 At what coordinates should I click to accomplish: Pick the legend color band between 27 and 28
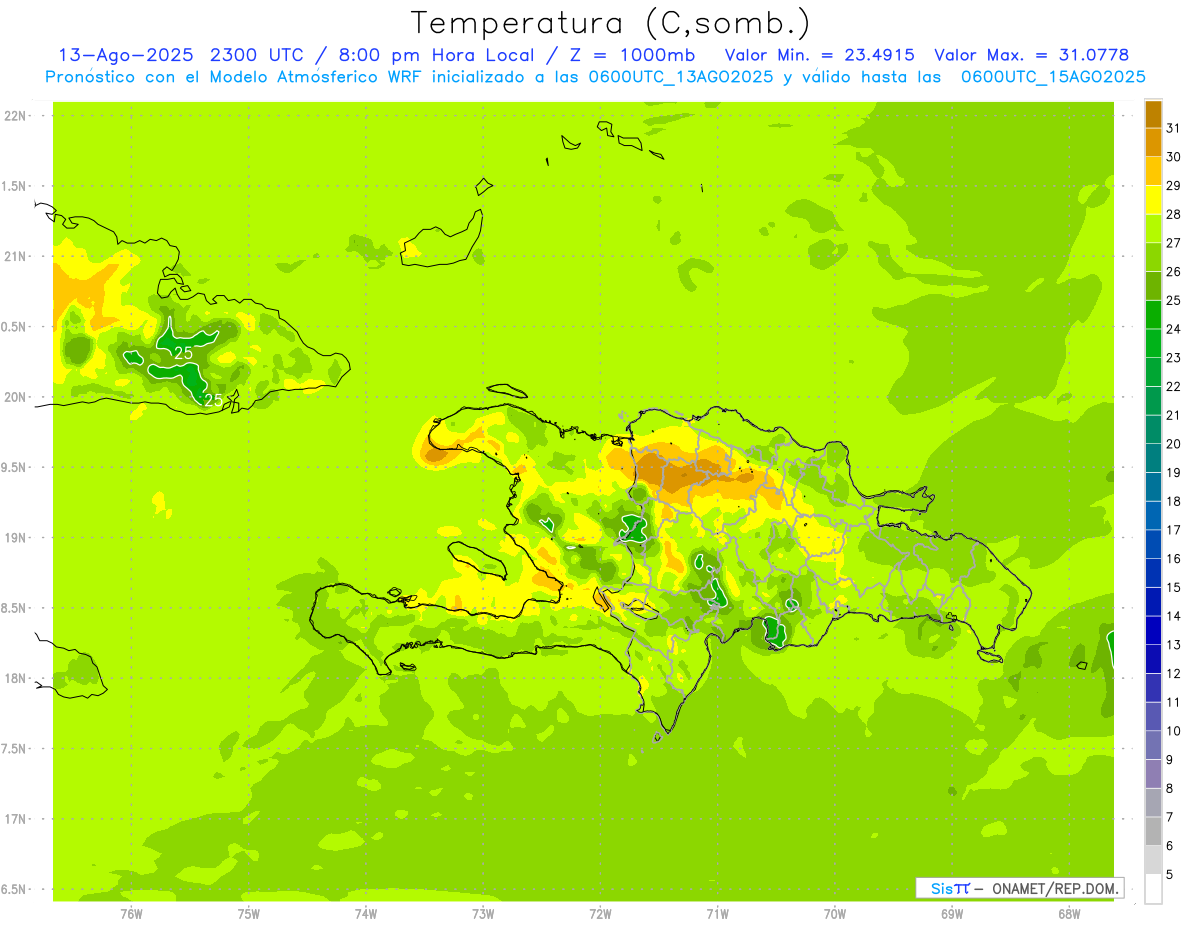[x=1153, y=229]
